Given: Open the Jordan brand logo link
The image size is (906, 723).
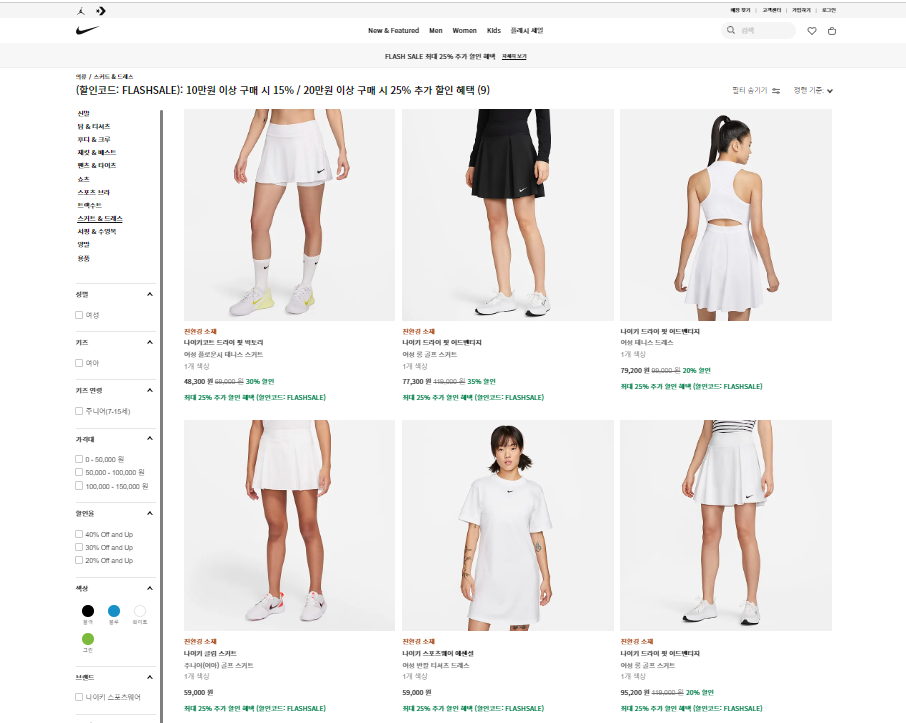Looking at the screenshot, I should 81,10.
